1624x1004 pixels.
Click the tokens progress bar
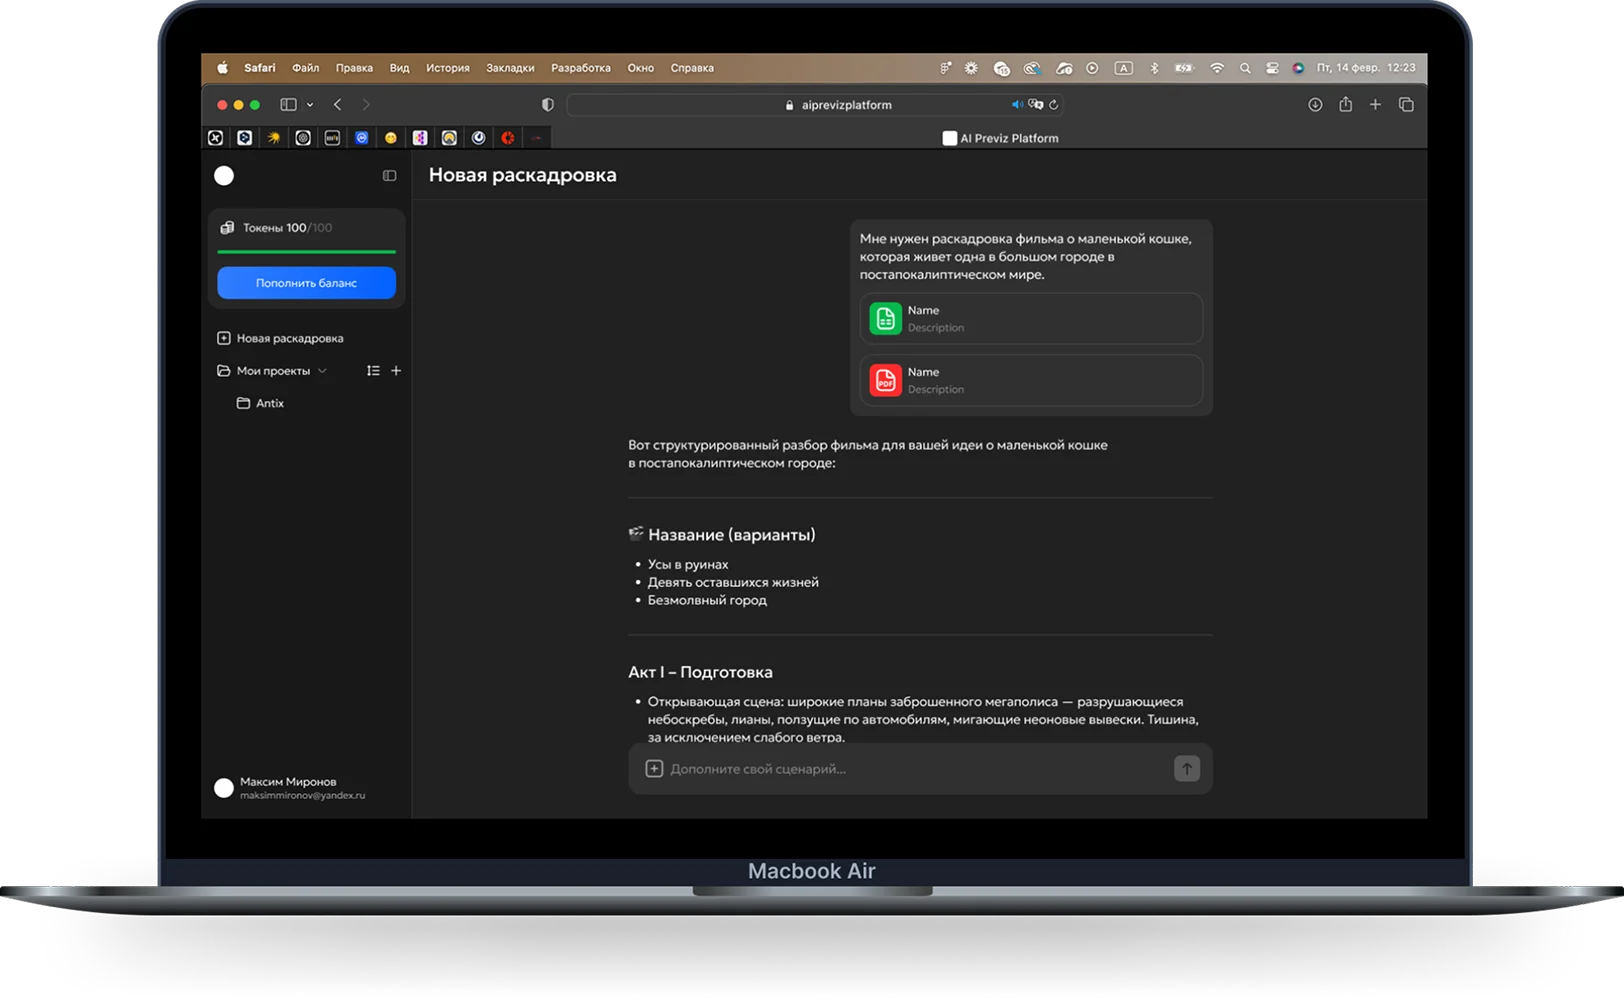pos(306,252)
